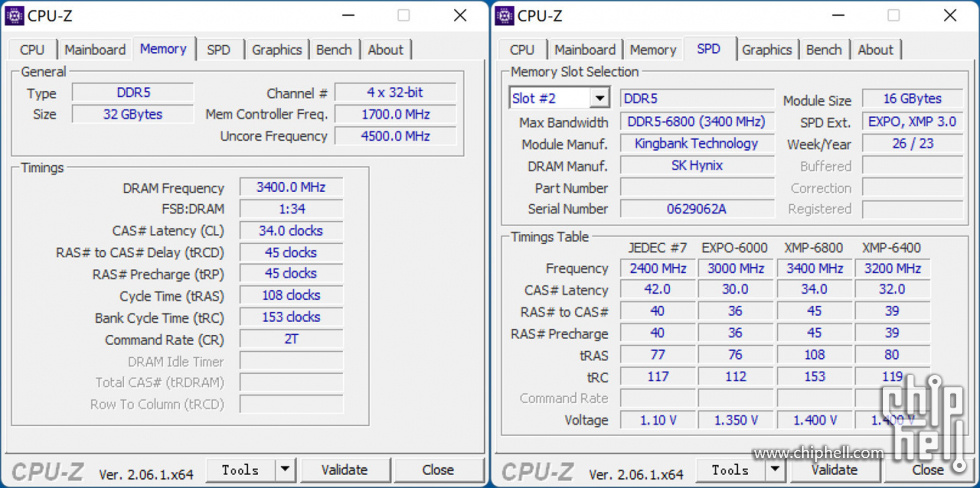Image resolution: width=980 pixels, height=488 pixels.
Task: Expand the Tools dropdown arrow in the left window
Action: click(x=285, y=470)
